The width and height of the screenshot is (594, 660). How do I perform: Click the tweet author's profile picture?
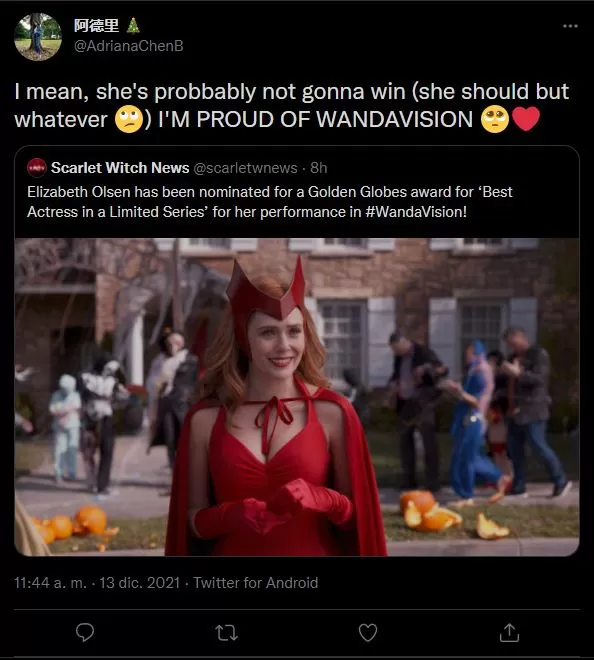(38, 37)
